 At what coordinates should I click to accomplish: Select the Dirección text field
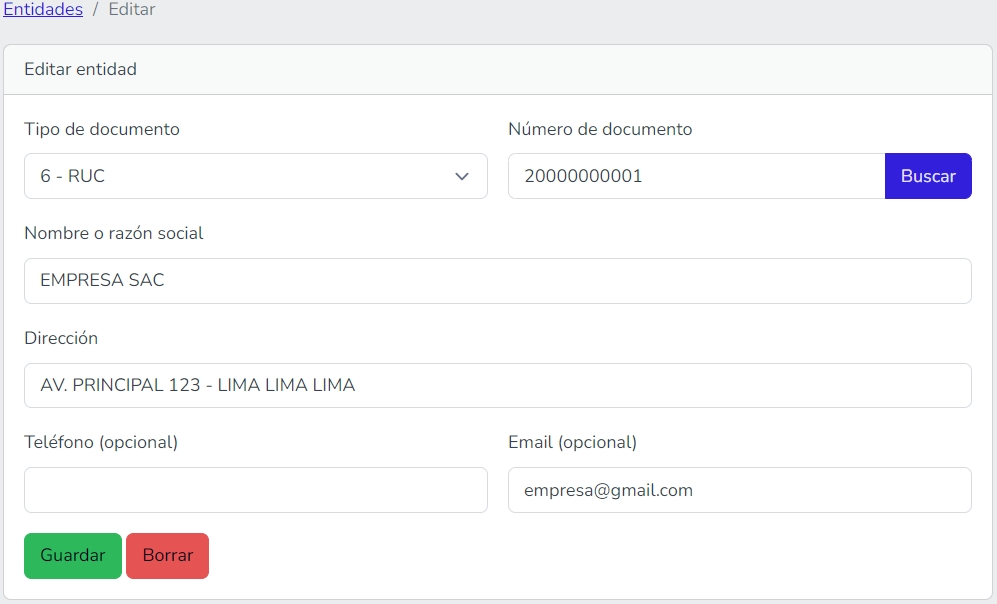497,385
